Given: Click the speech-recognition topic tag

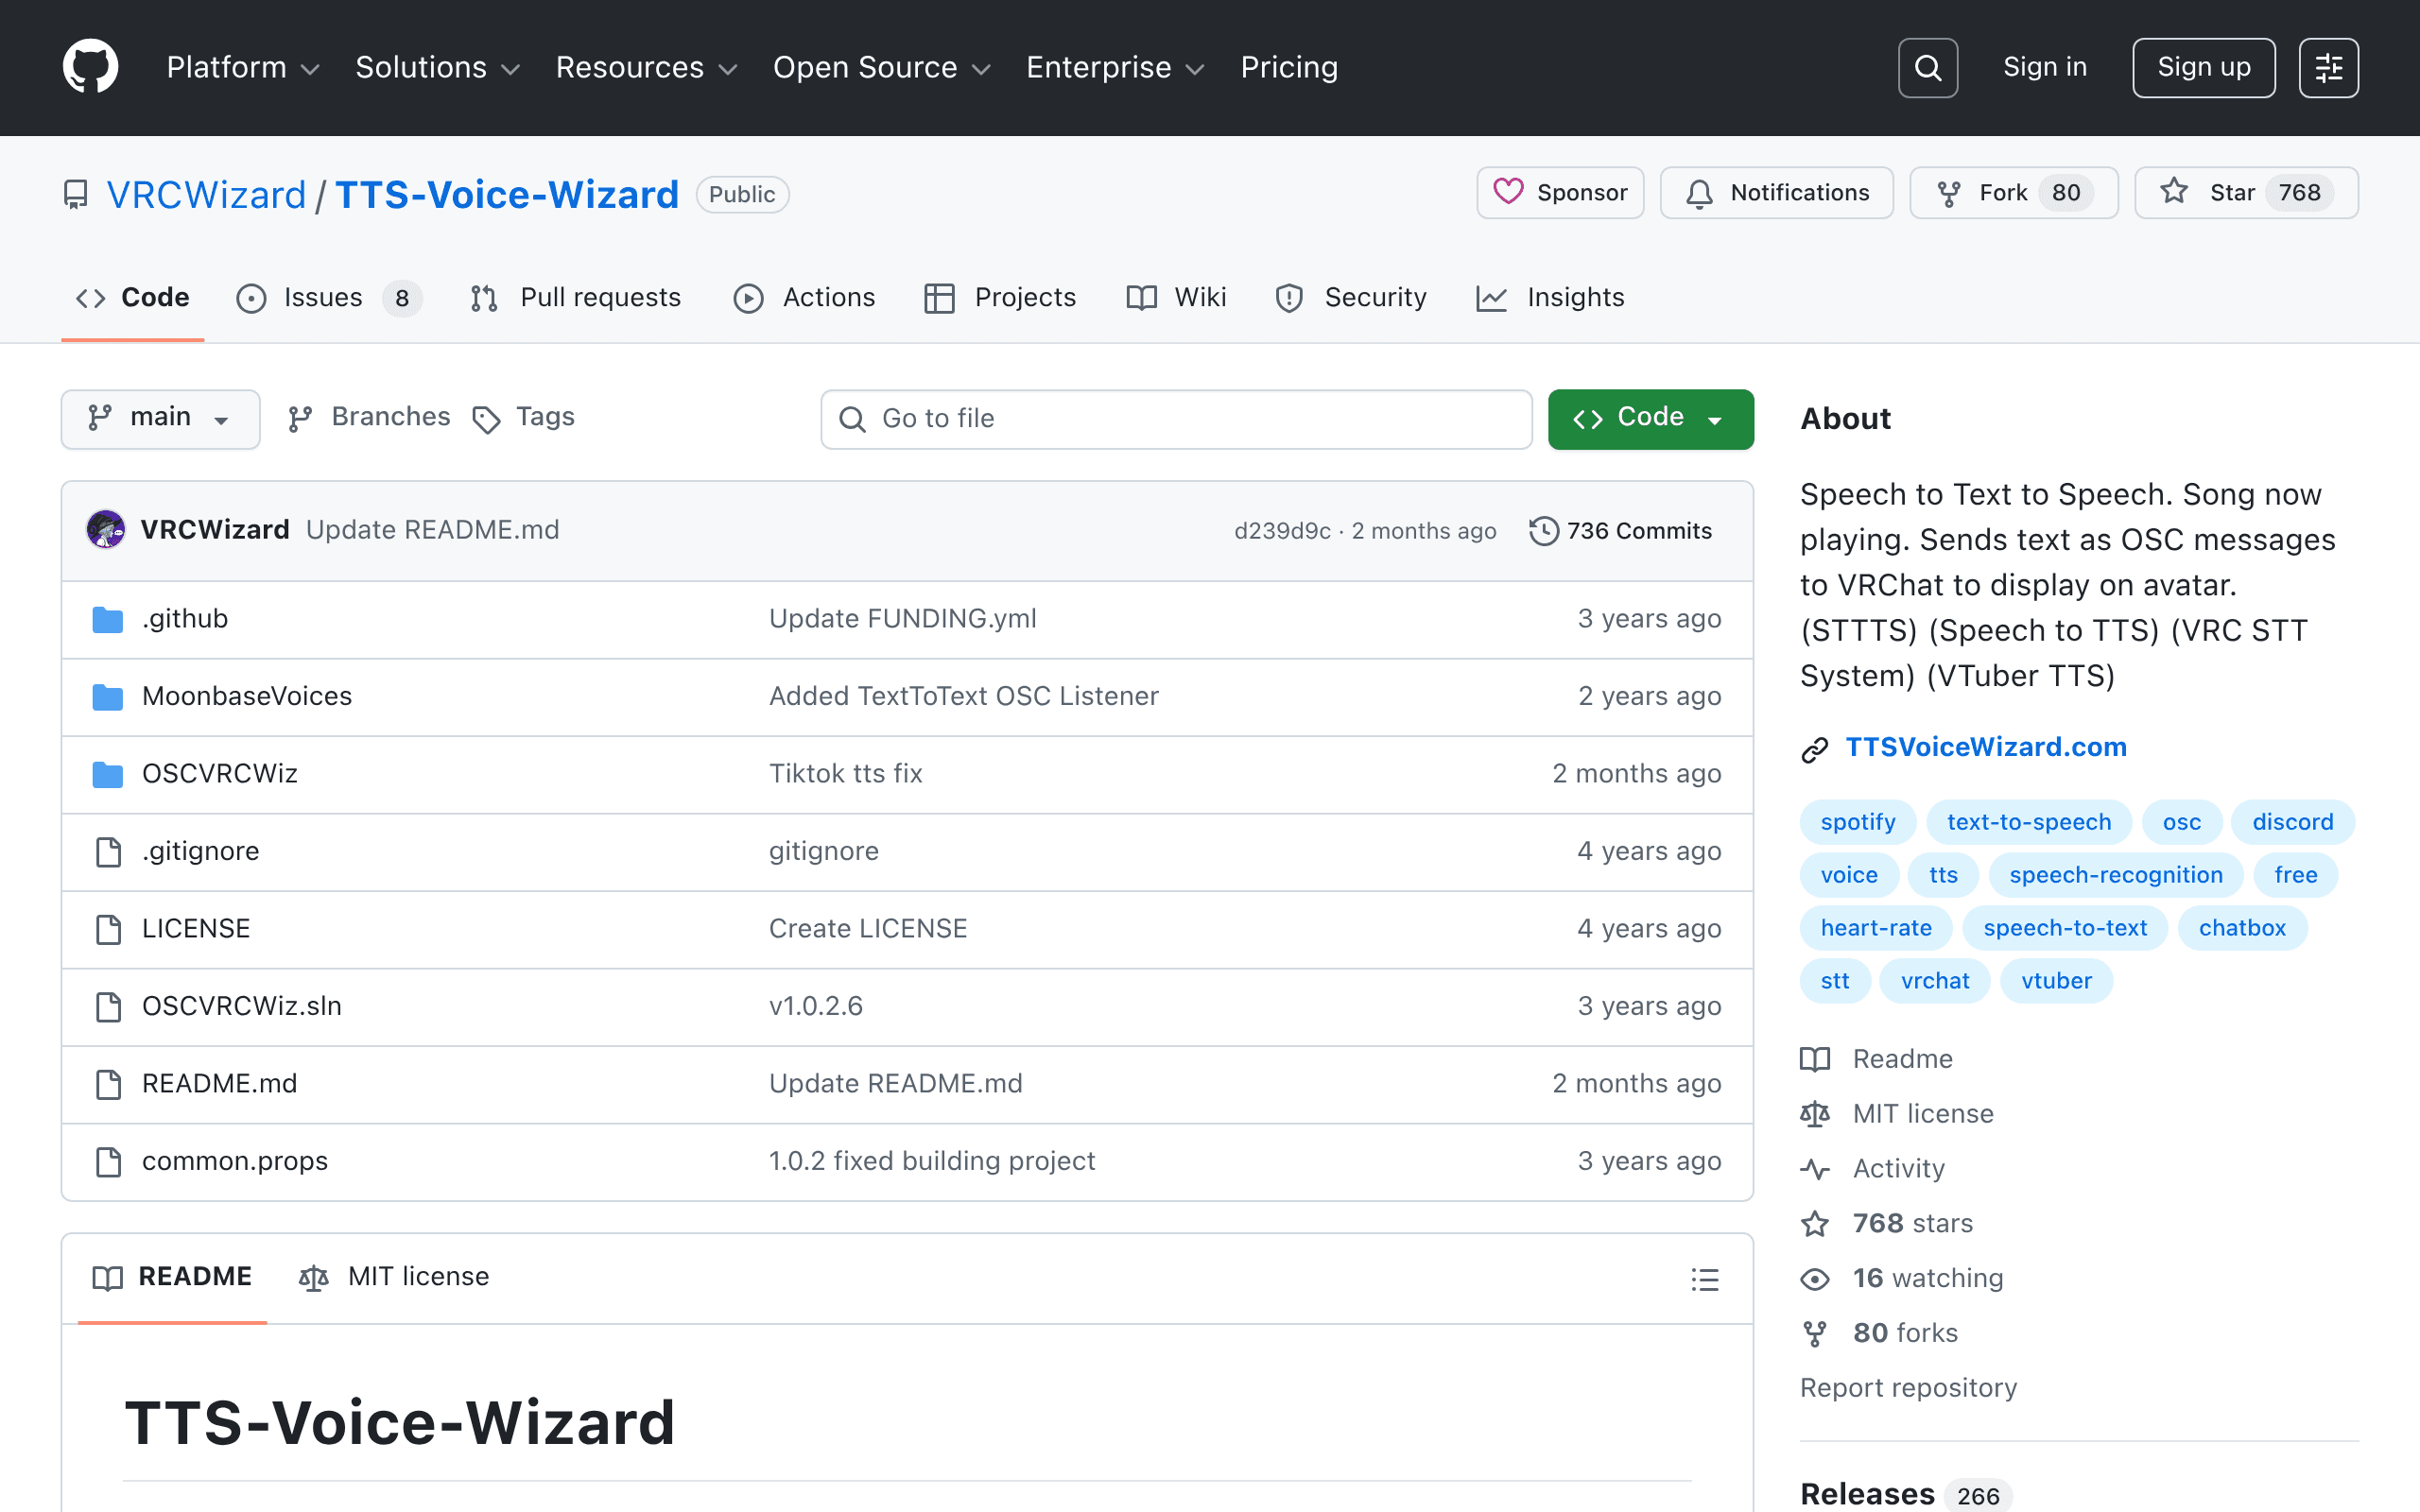Looking at the screenshot, I should 2116,875.
